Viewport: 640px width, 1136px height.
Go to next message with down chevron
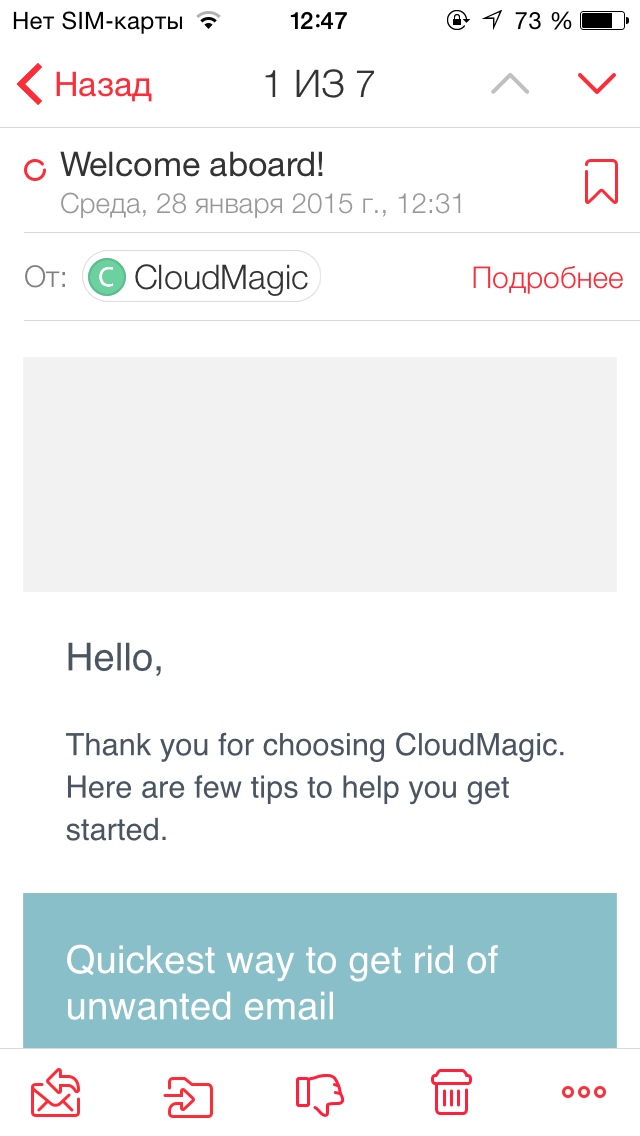pyautogui.click(x=597, y=84)
